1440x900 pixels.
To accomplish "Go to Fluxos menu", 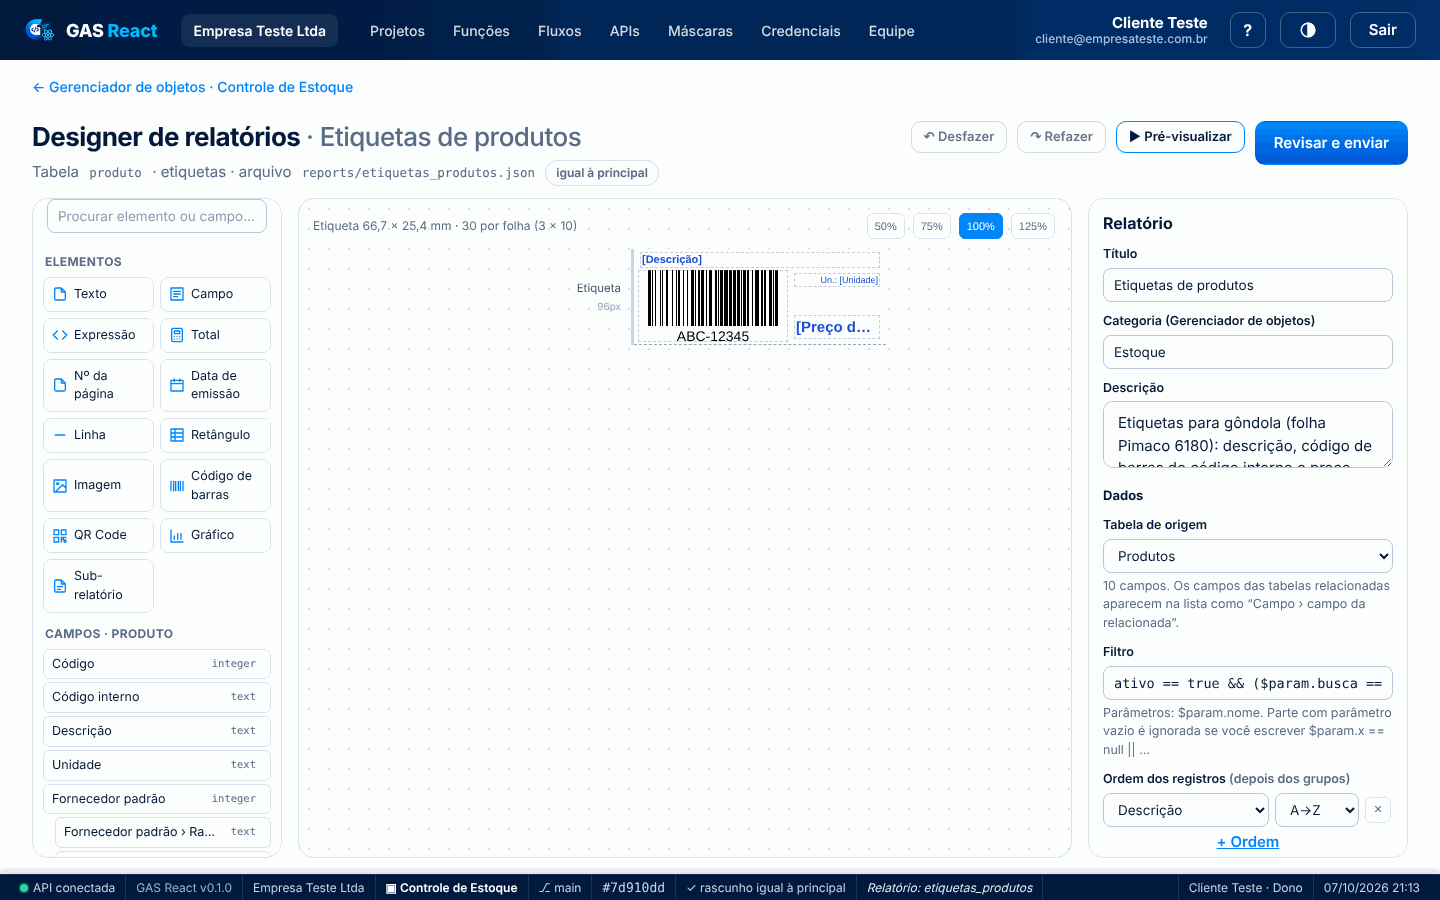I will click(559, 31).
